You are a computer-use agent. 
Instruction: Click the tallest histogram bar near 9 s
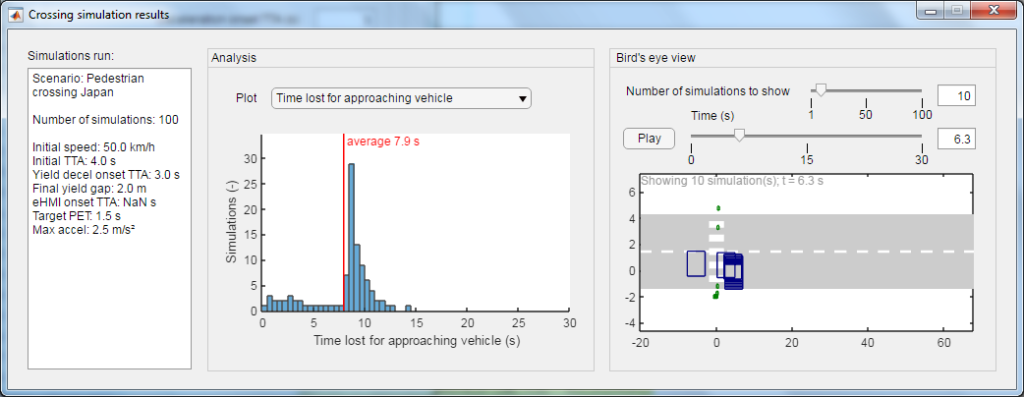[351, 238]
